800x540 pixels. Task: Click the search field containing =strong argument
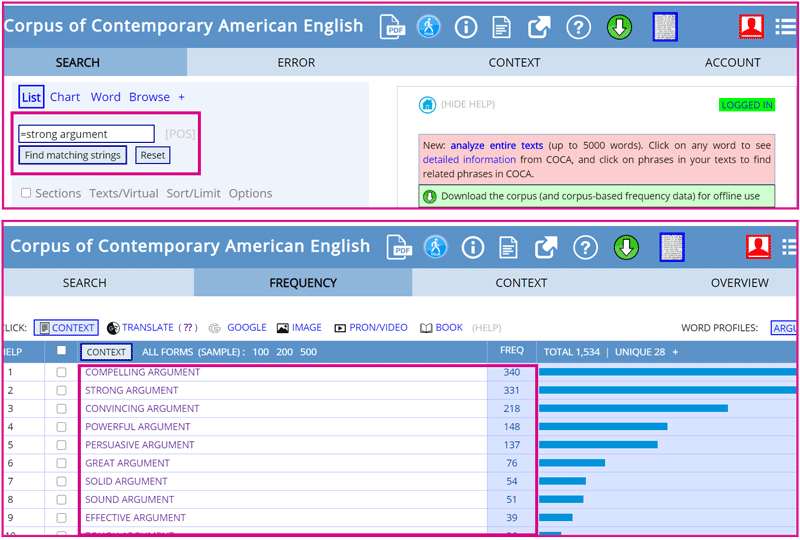coord(87,134)
